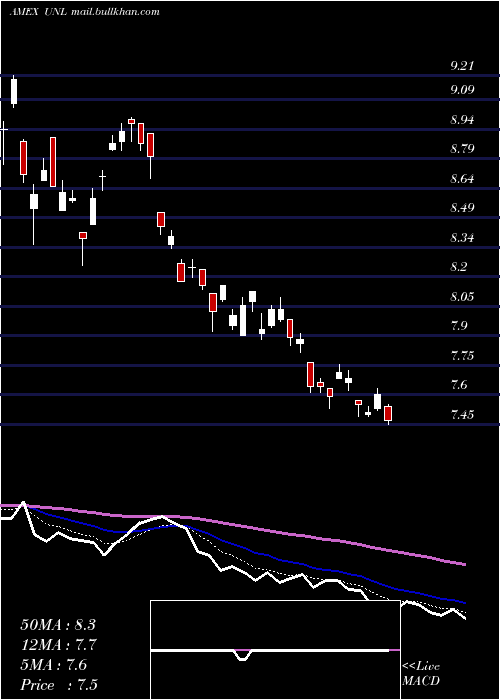Click the Price : 7.5 readout
Viewport: 500px width, 700px height.
click(x=59, y=685)
